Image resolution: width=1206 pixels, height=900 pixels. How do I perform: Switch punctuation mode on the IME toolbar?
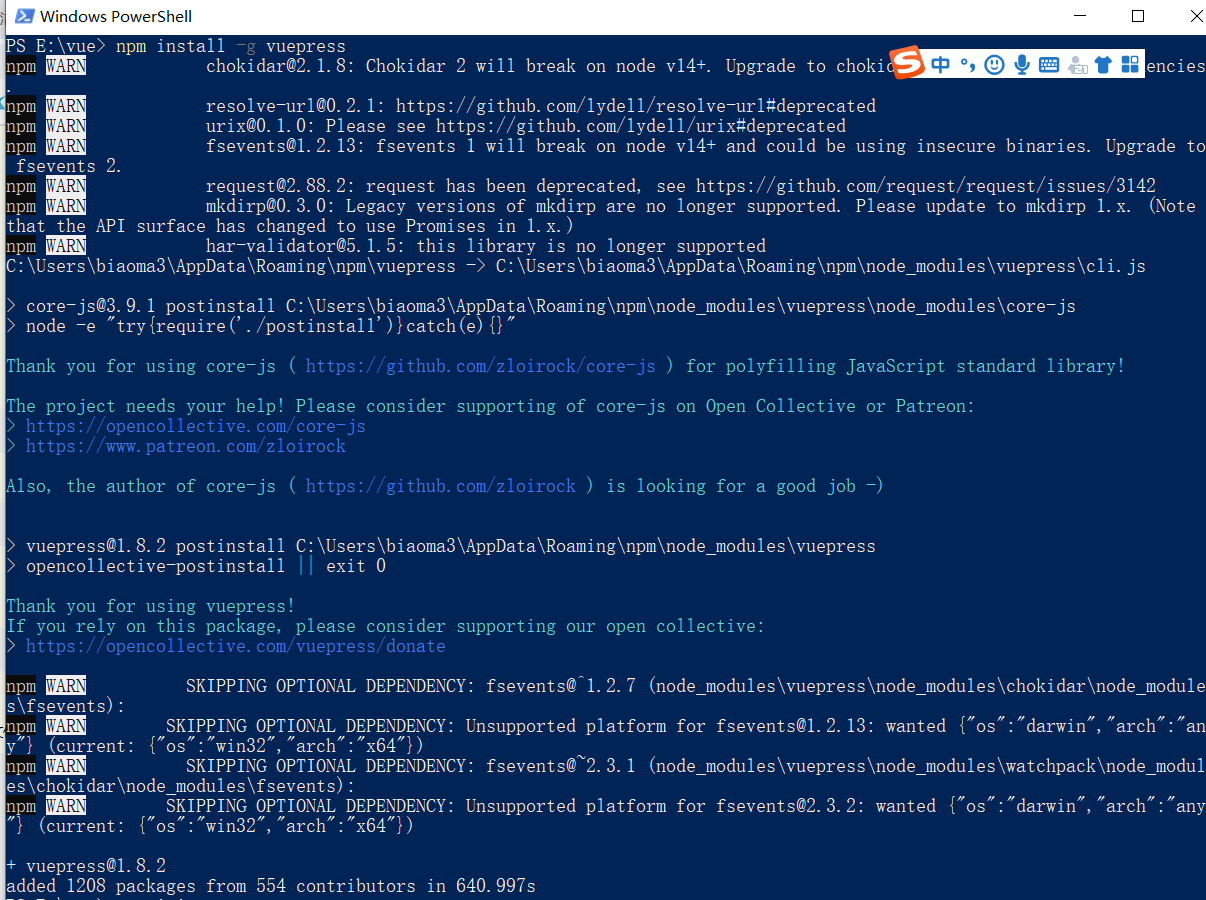click(x=967, y=65)
